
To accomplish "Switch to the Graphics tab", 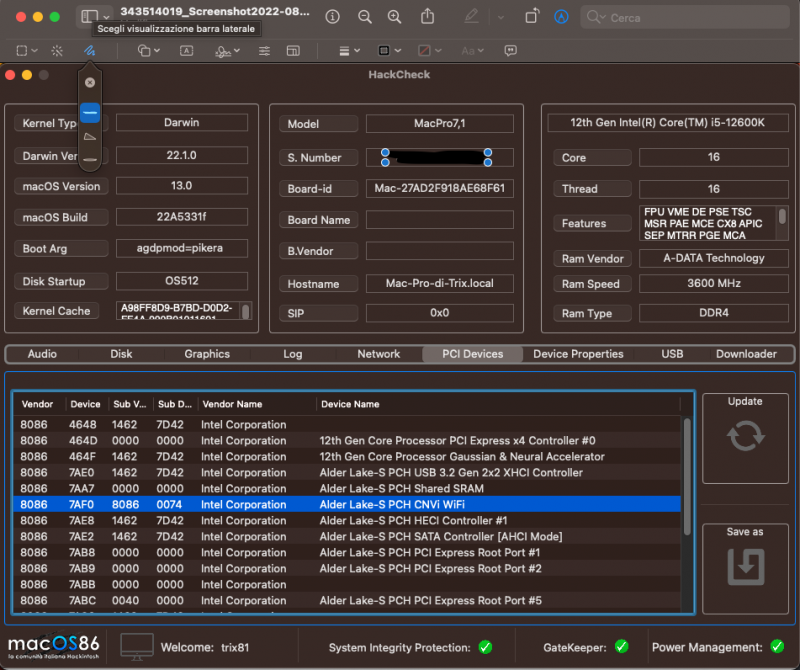I will coord(207,354).
